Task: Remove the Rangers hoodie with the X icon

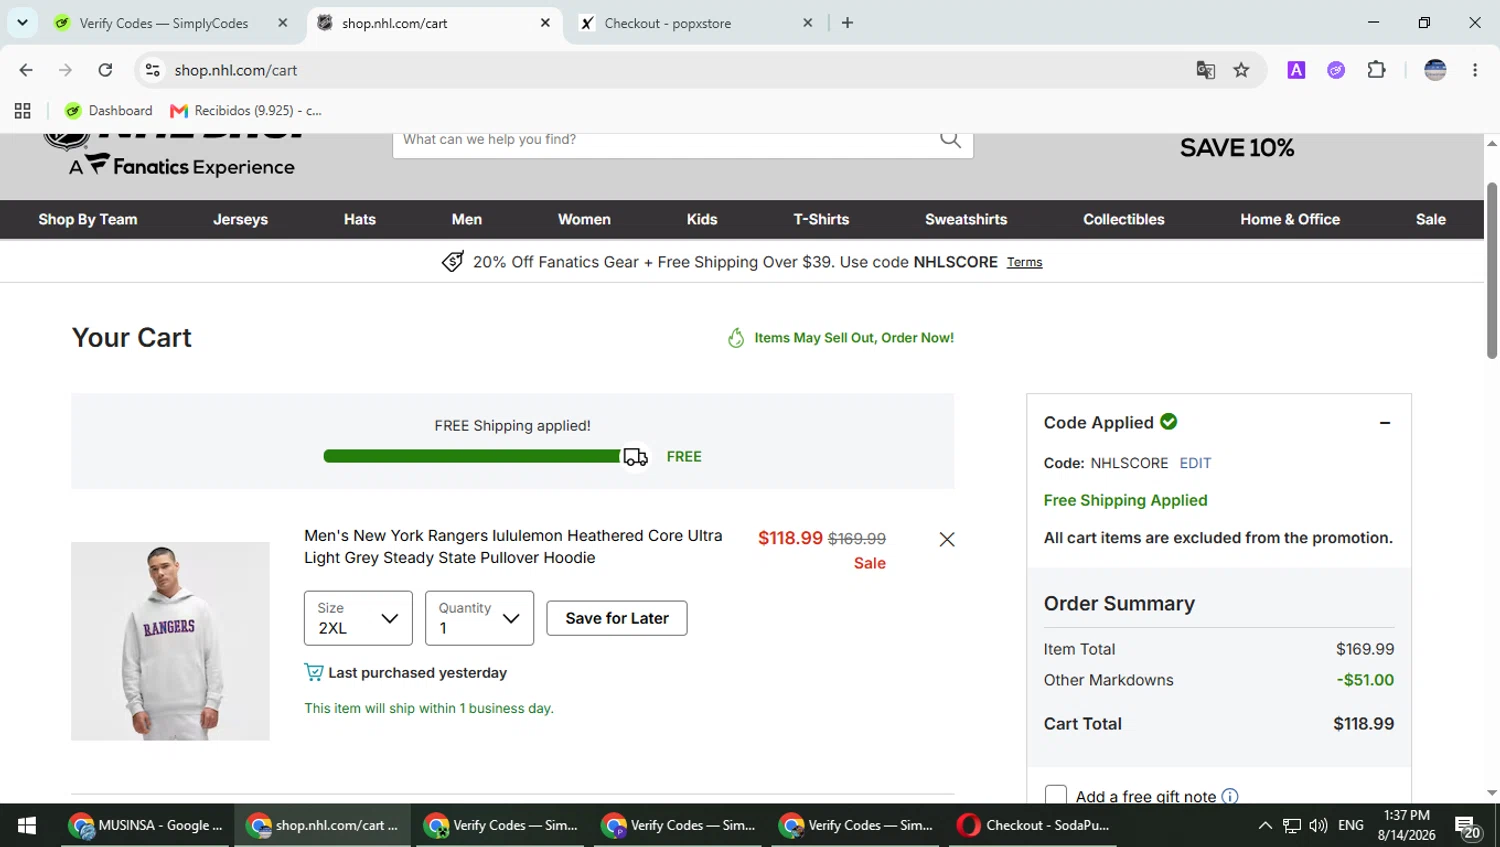Action: coord(947,539)
